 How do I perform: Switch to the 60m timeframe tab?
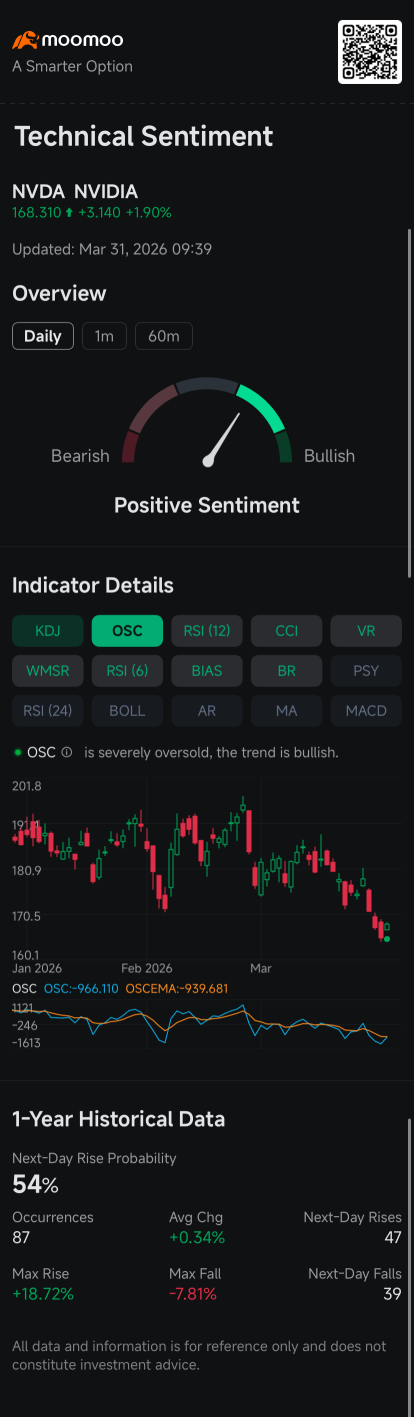coord(163,336)
